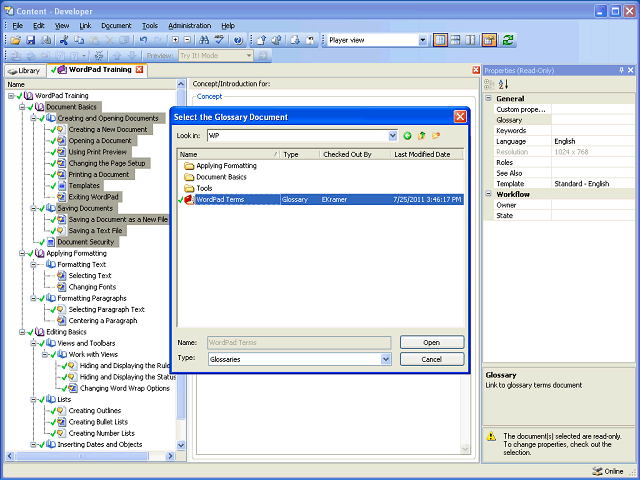This screenshot has height=480, width=640.
Task: Click the Open folder toolbar icon
Action: click(x=16, y=40)
